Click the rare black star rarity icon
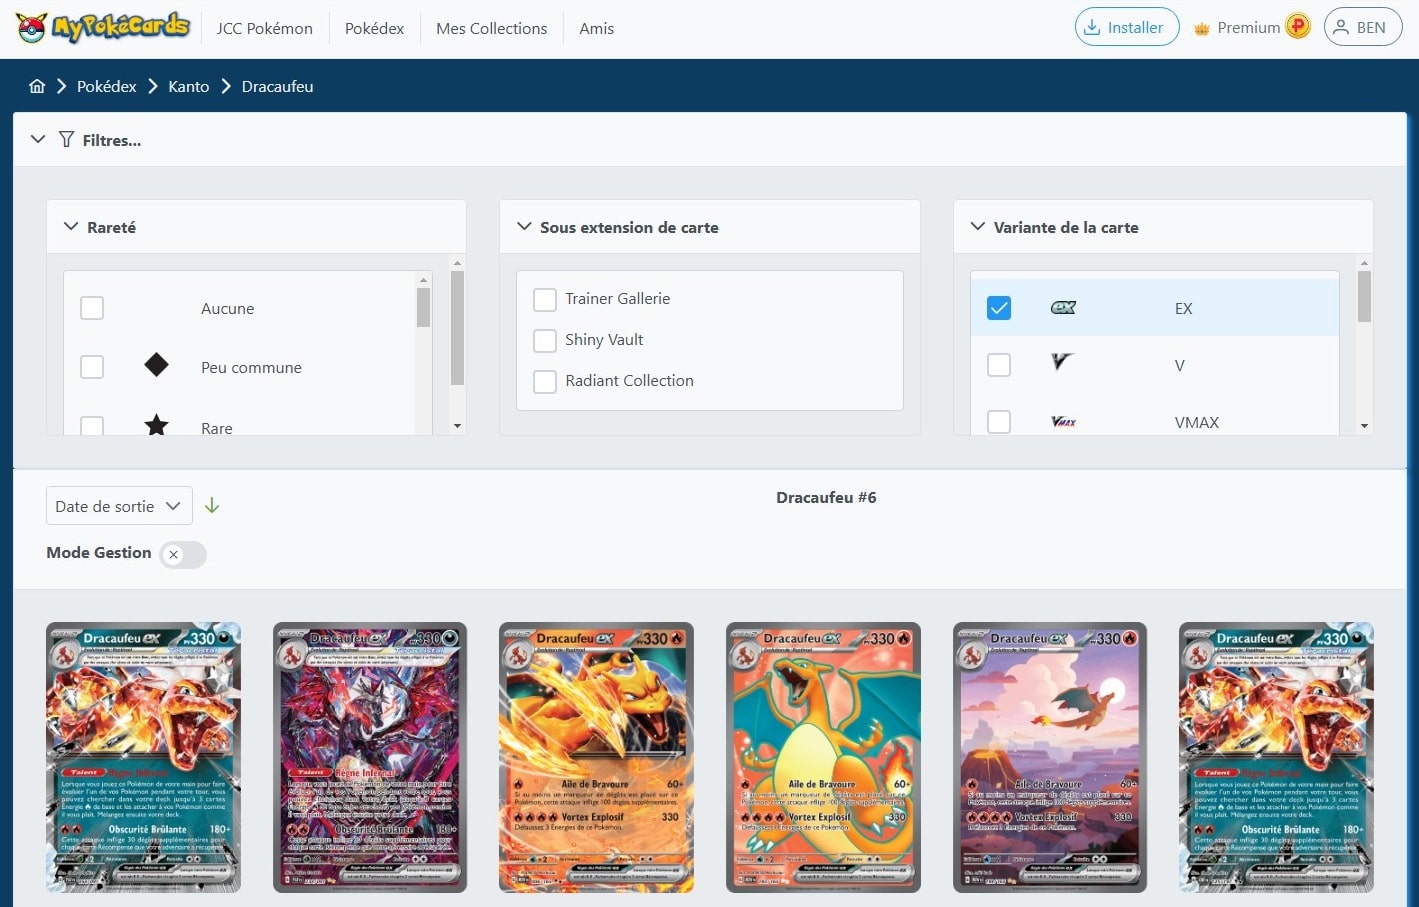This screenshot has height=907, width=1419. pos(156,425)
